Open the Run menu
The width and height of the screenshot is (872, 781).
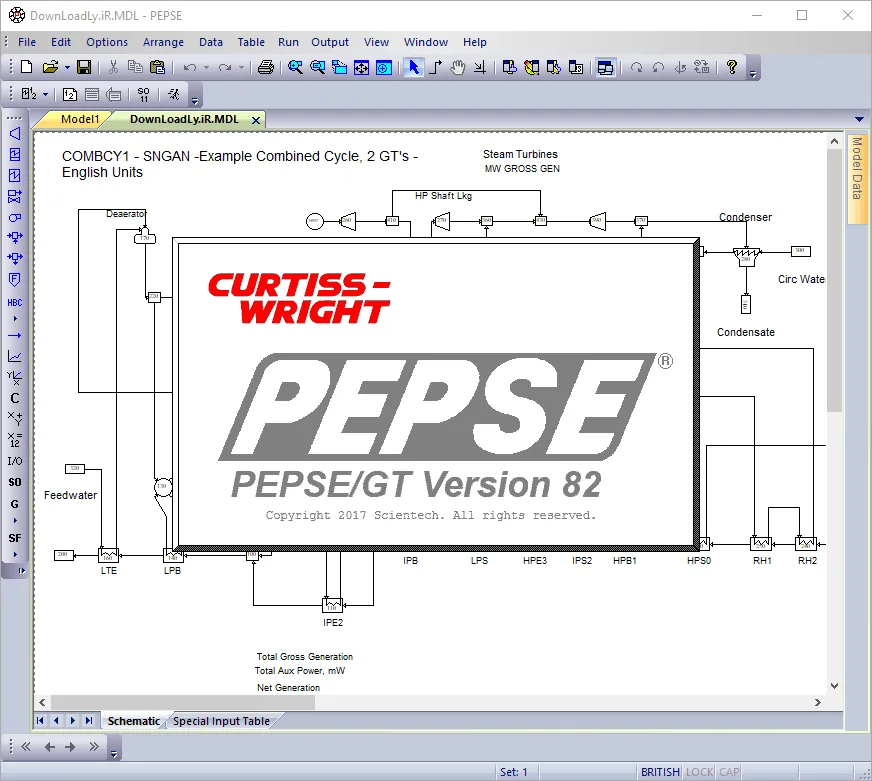[288, 42]
